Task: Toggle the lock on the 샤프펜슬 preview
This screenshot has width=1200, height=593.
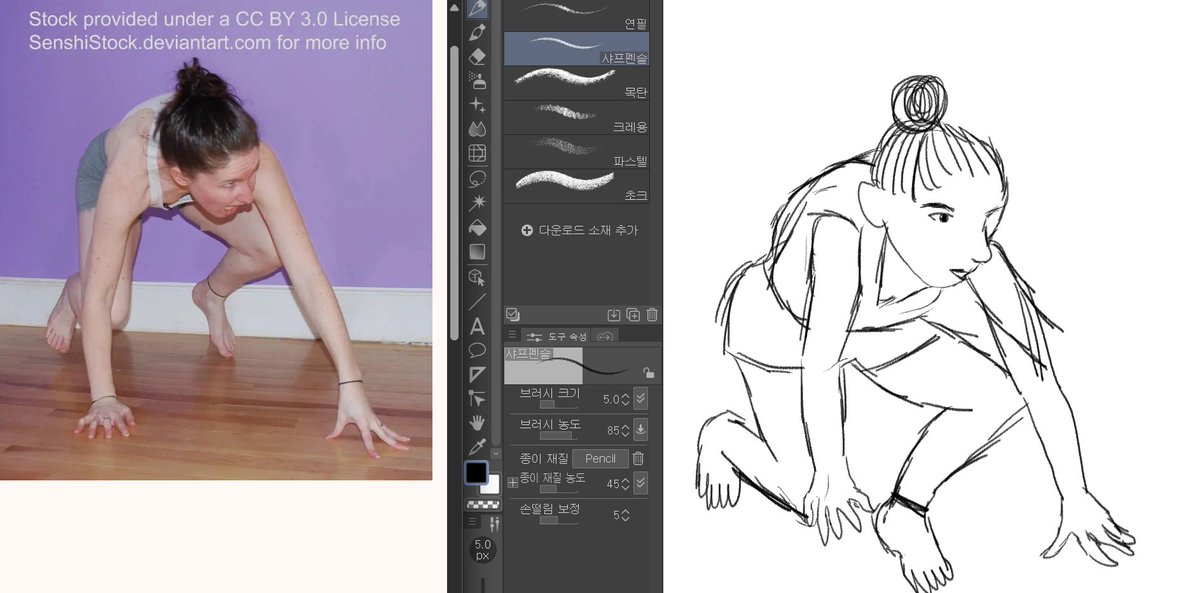Action: tap(648, 373)
